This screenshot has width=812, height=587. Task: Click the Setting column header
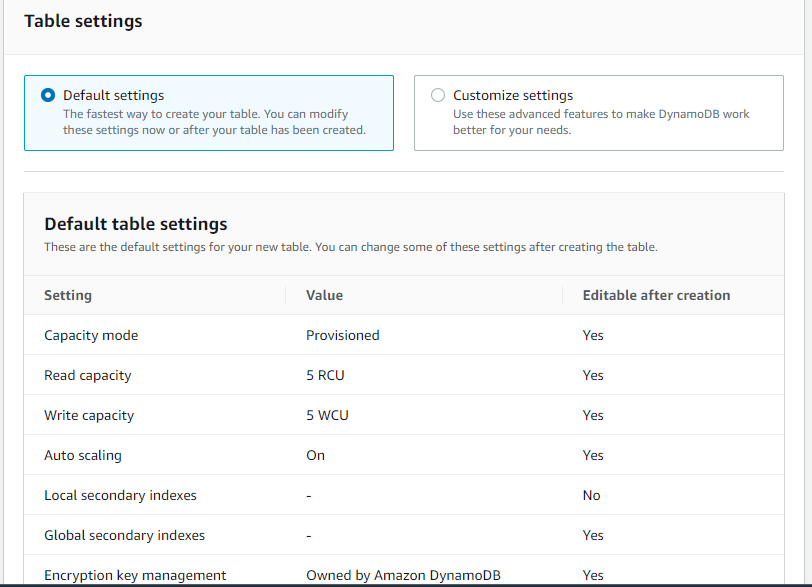pos(68,295)
